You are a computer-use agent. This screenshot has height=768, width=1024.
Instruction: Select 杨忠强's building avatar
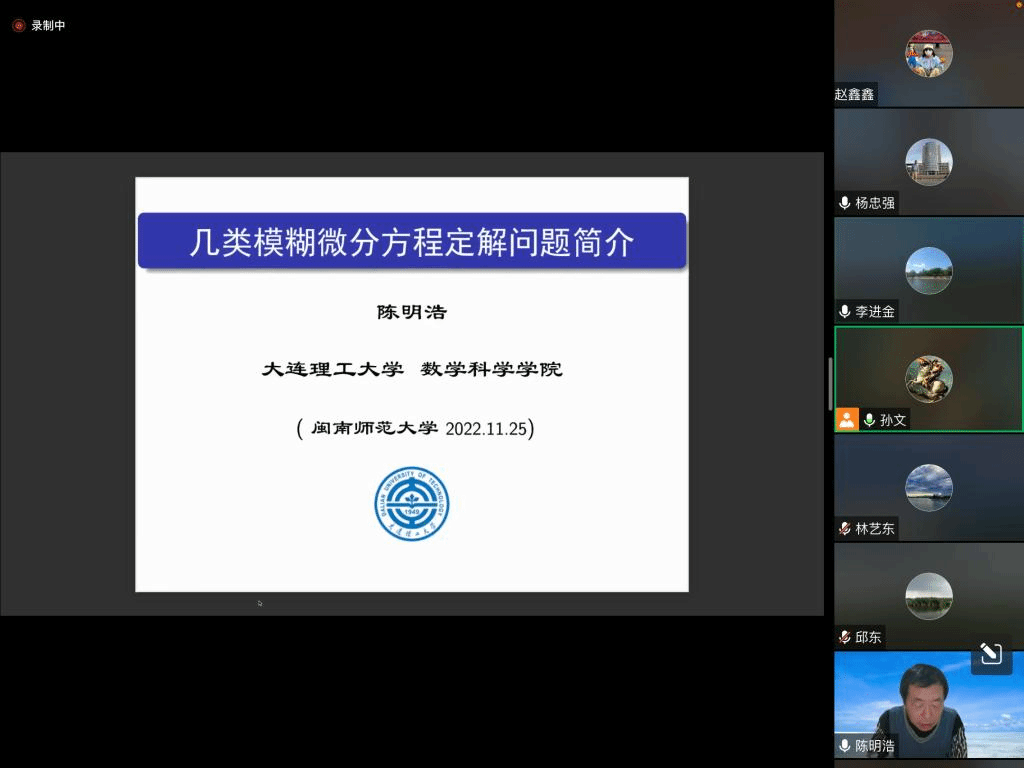(x=928, y=162)
